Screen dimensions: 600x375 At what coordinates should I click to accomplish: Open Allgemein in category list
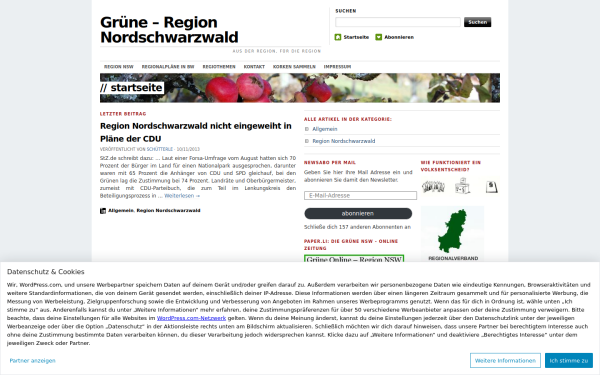tap(325, 129)
